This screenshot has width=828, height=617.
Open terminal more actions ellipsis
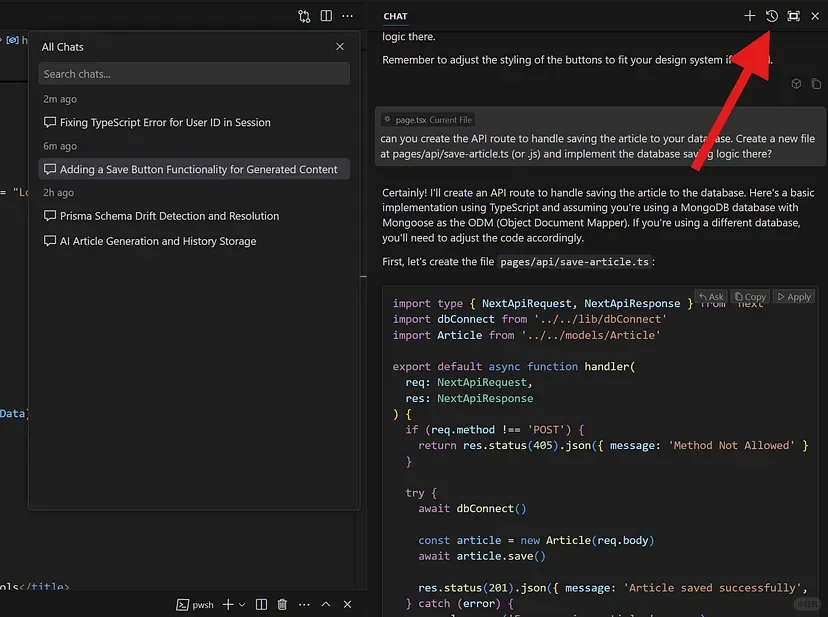click(x=304, y=604)
